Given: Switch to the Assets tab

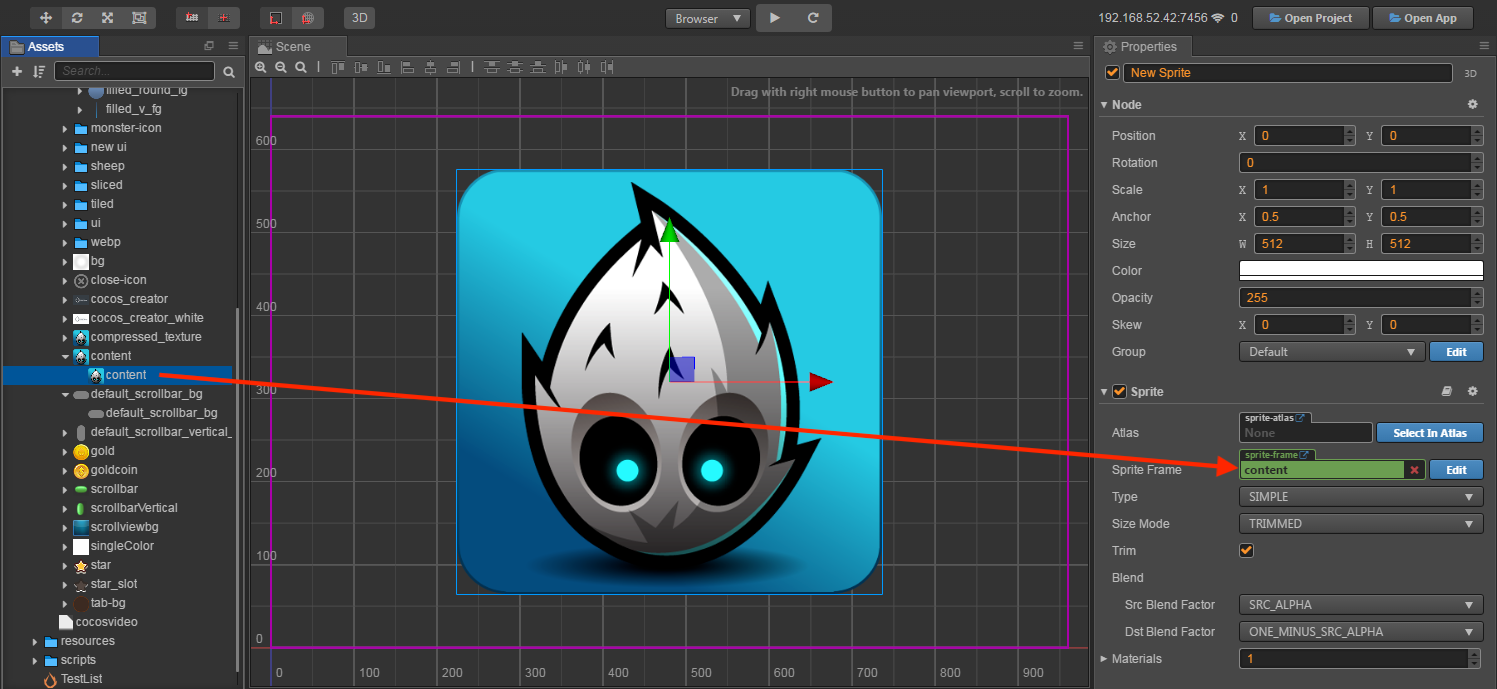Looking at the screenshot, I should 50,47.
